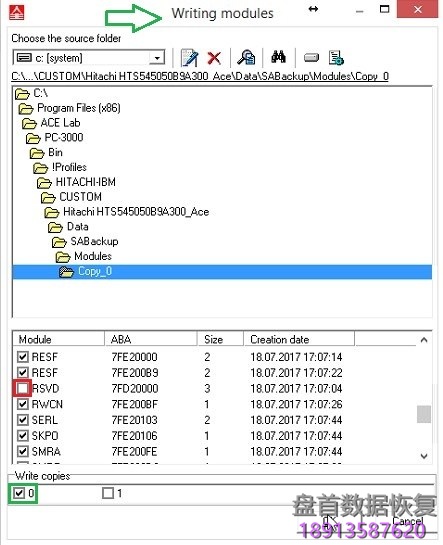The image size is (443, 545).
Task: Click the binoculars find icon
Action: click(278, 57)
